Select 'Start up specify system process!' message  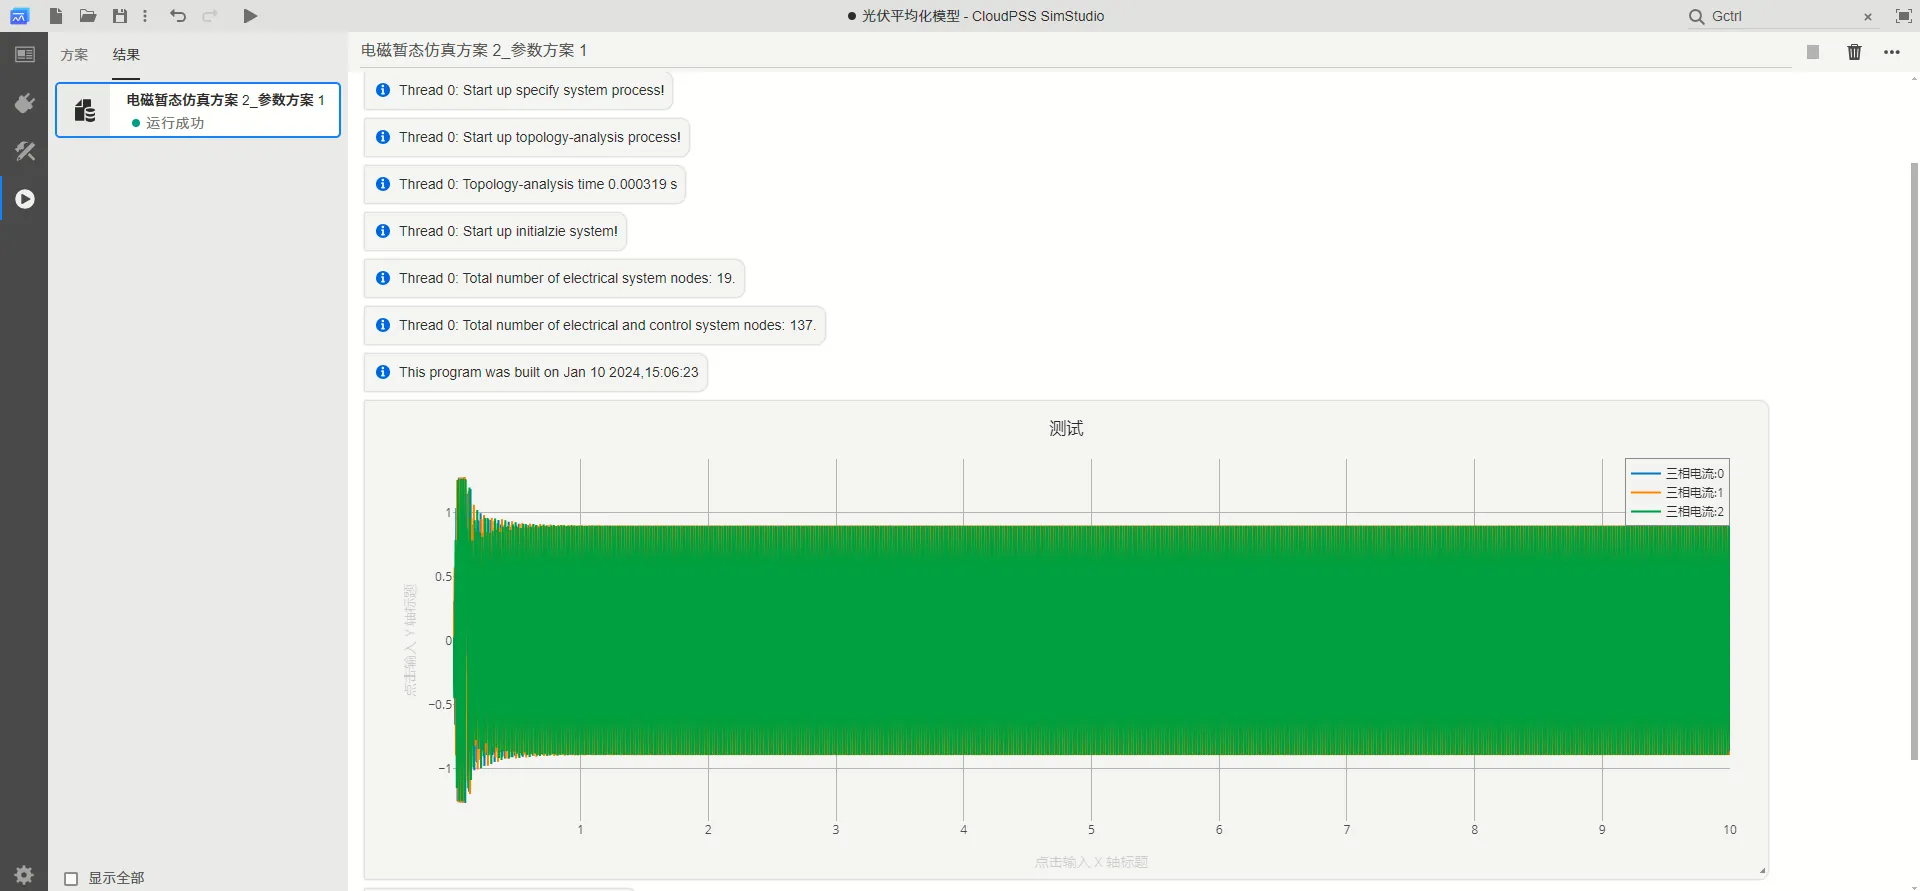pos(518,90)
